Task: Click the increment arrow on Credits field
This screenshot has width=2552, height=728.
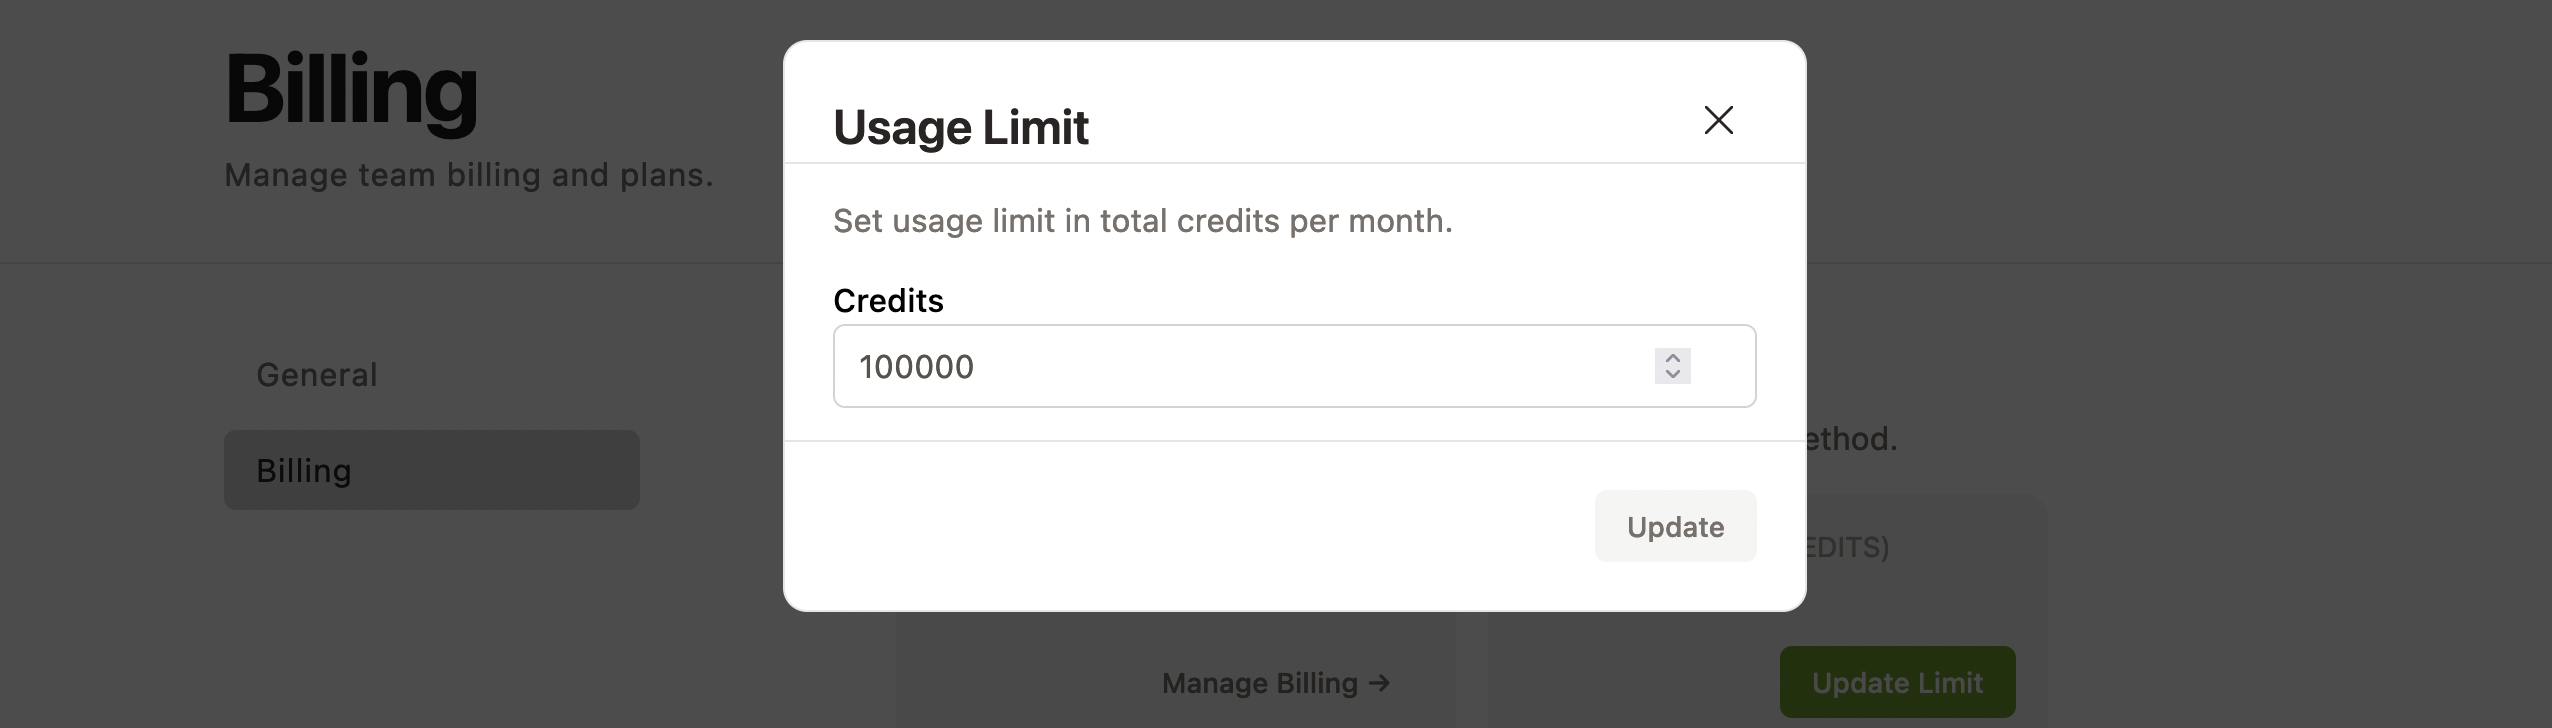Action: (1673, 358)
